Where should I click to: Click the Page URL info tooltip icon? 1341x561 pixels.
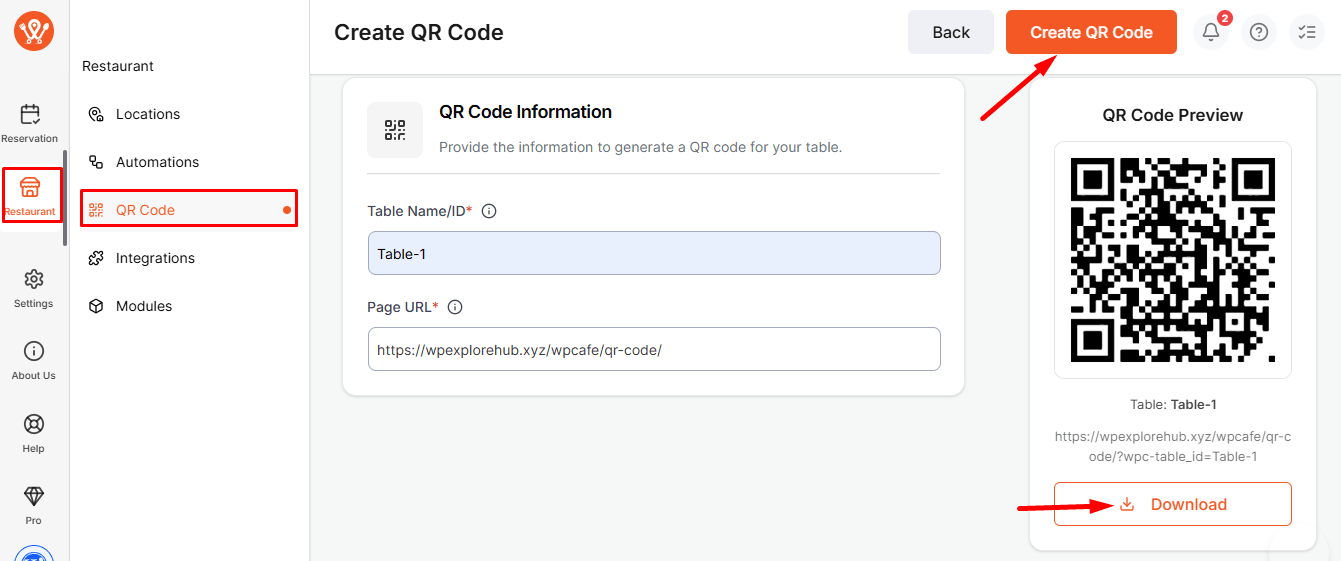455,307
